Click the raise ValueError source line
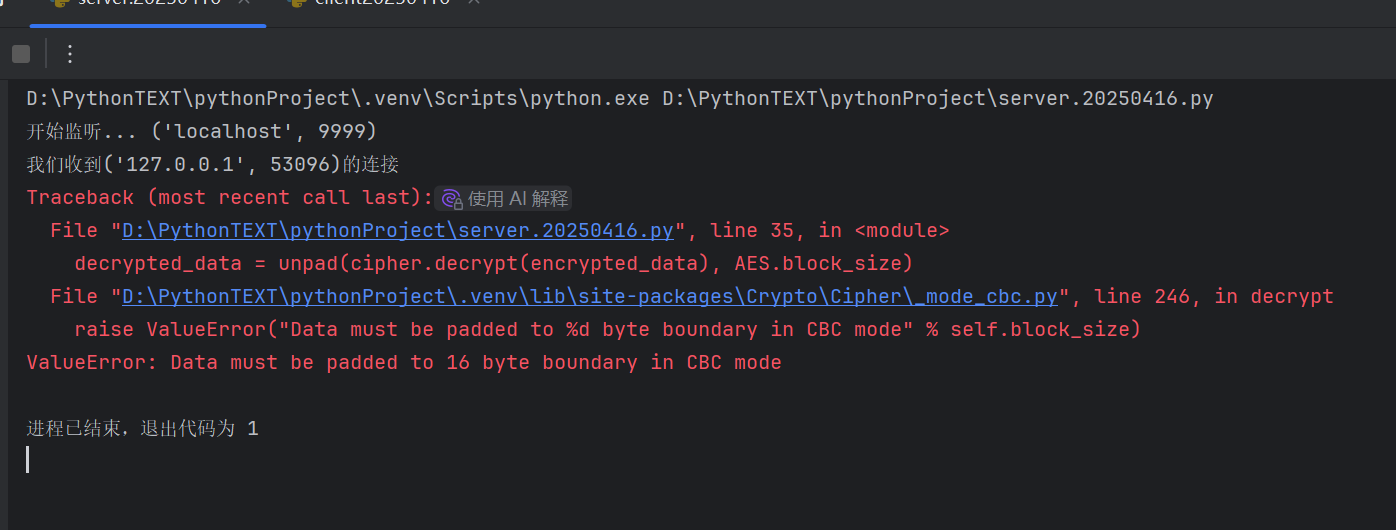The height and width of the screenshot is (530, 1396). (x=607, y=330)
